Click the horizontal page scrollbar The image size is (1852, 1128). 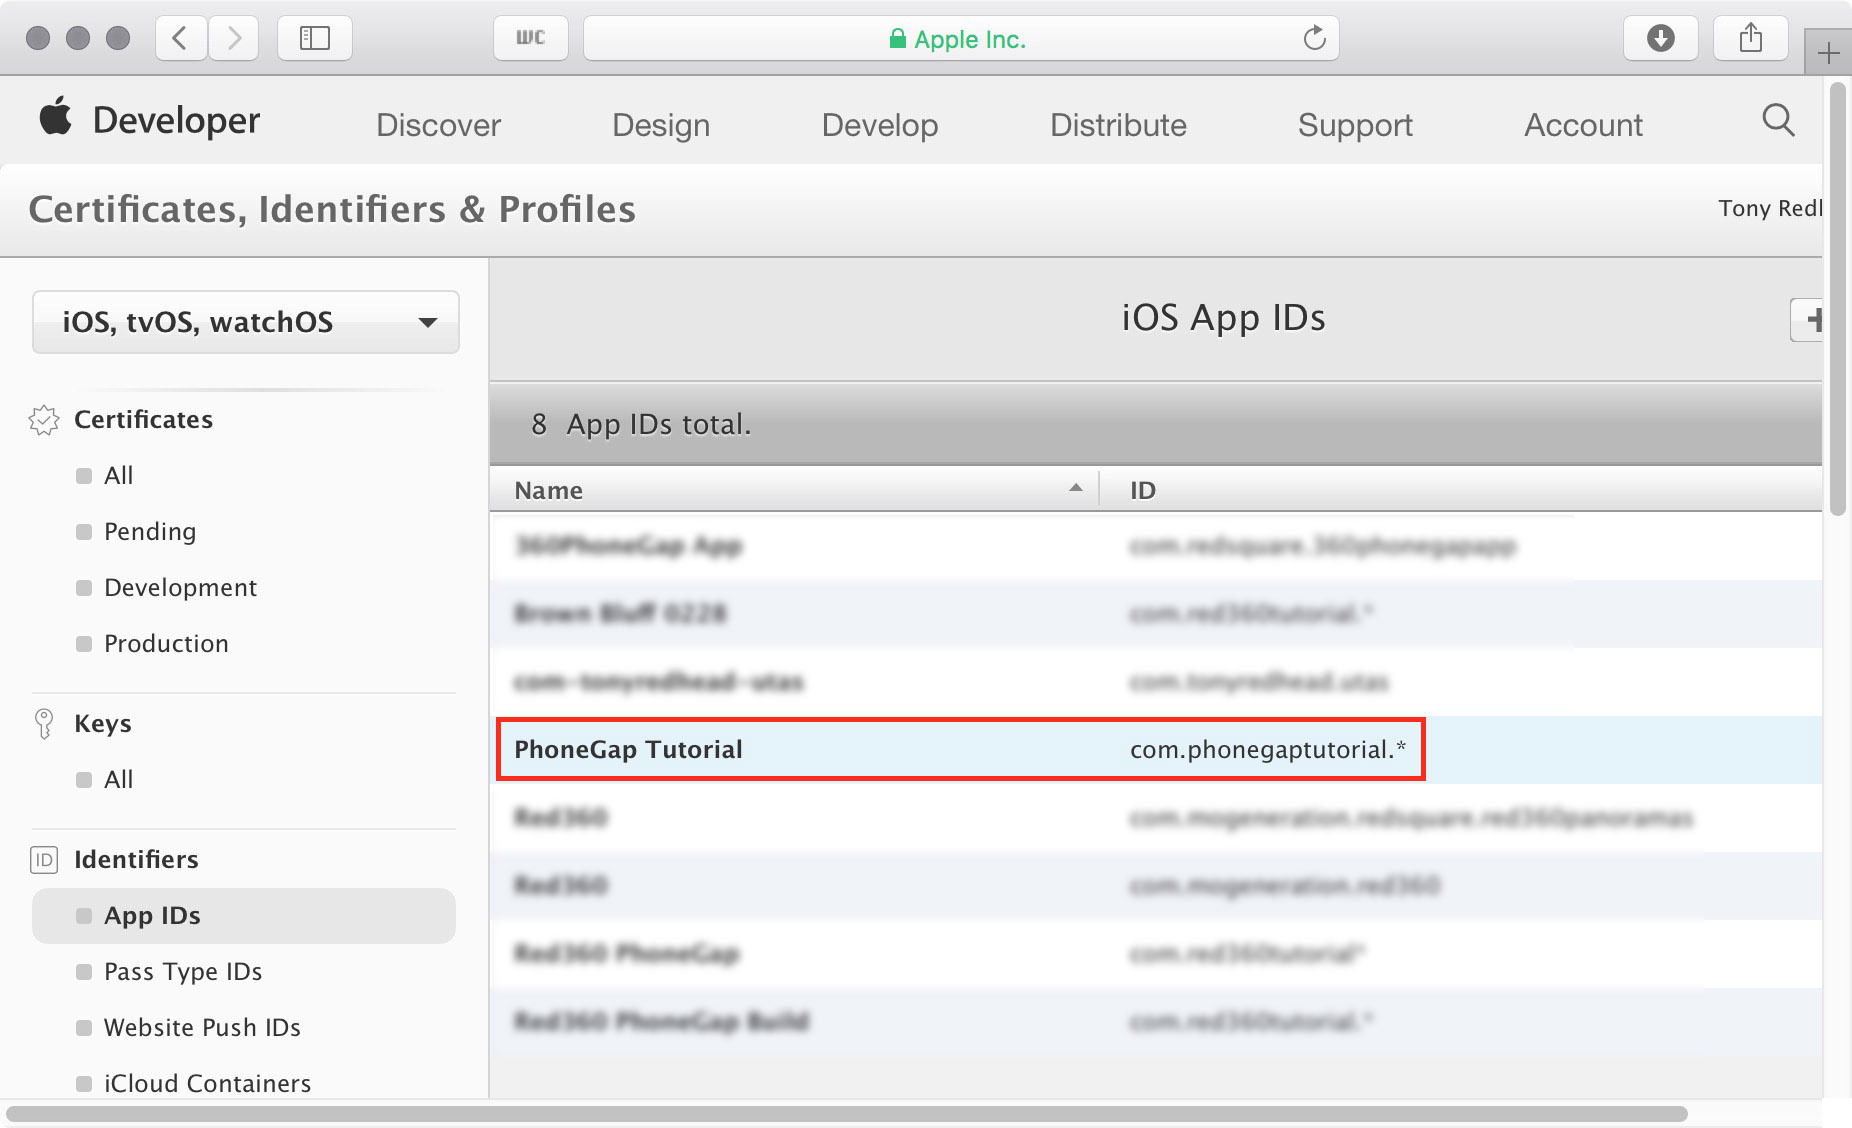click(847, 1113)
